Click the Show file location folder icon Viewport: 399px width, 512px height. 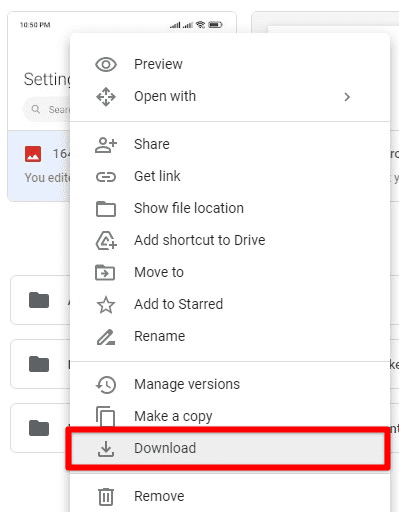coord(106,209)
